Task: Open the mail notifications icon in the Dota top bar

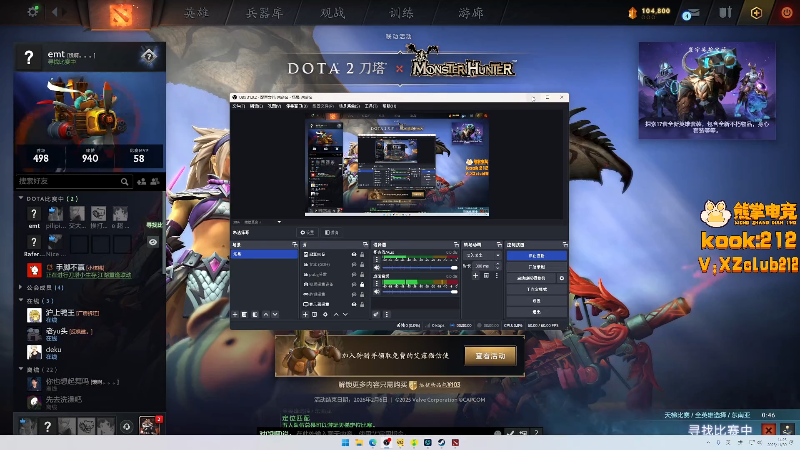Action: (690, 14)
